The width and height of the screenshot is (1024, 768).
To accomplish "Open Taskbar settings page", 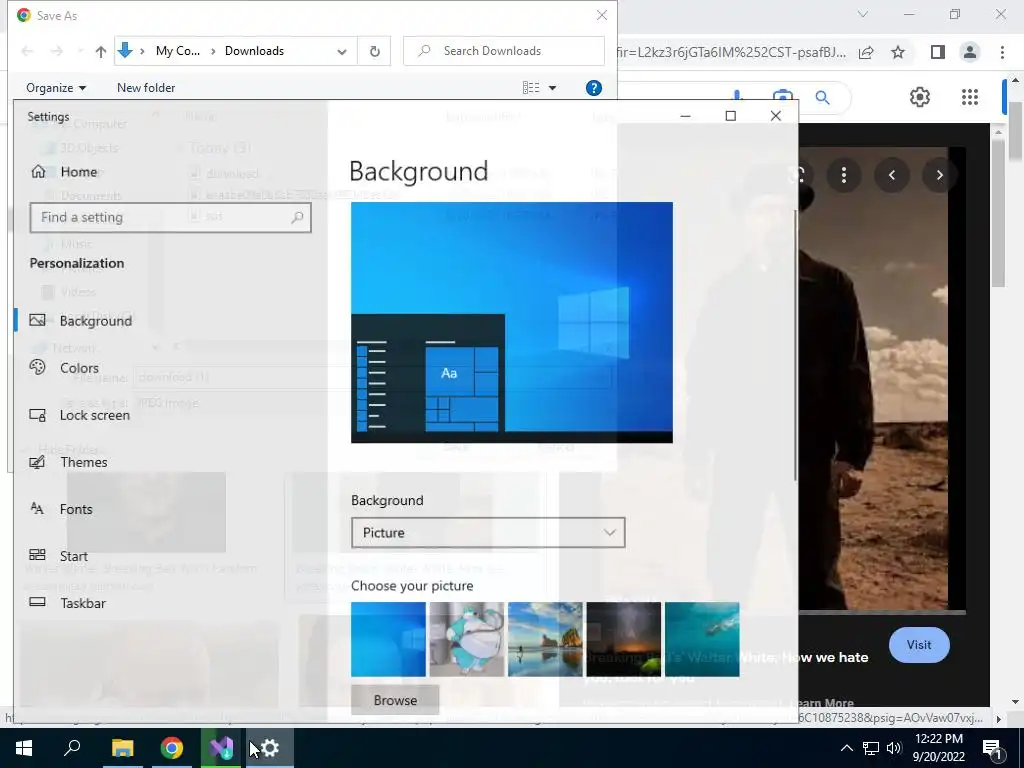I will pyautogui.click(x=67, y=603).
